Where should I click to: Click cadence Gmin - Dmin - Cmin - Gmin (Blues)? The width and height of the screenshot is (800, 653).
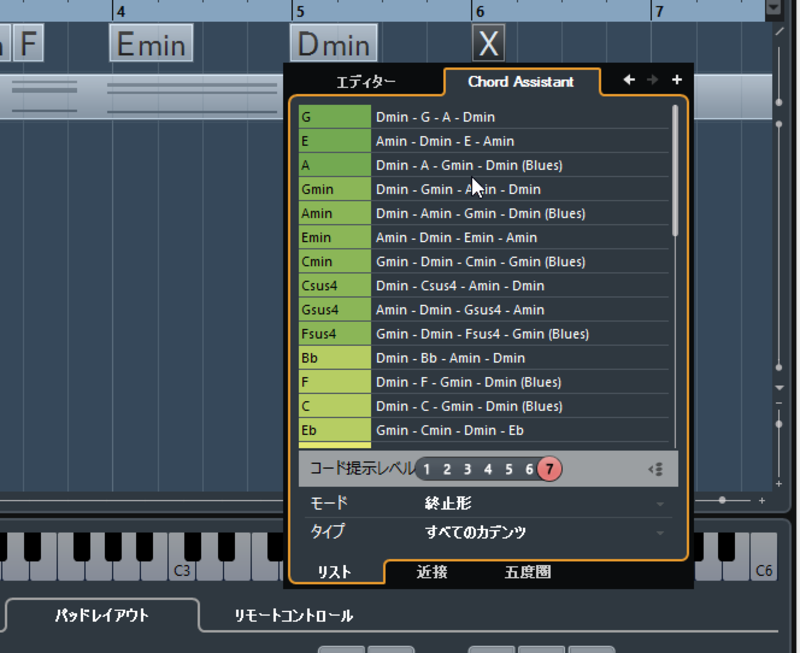tap(481, 261)
